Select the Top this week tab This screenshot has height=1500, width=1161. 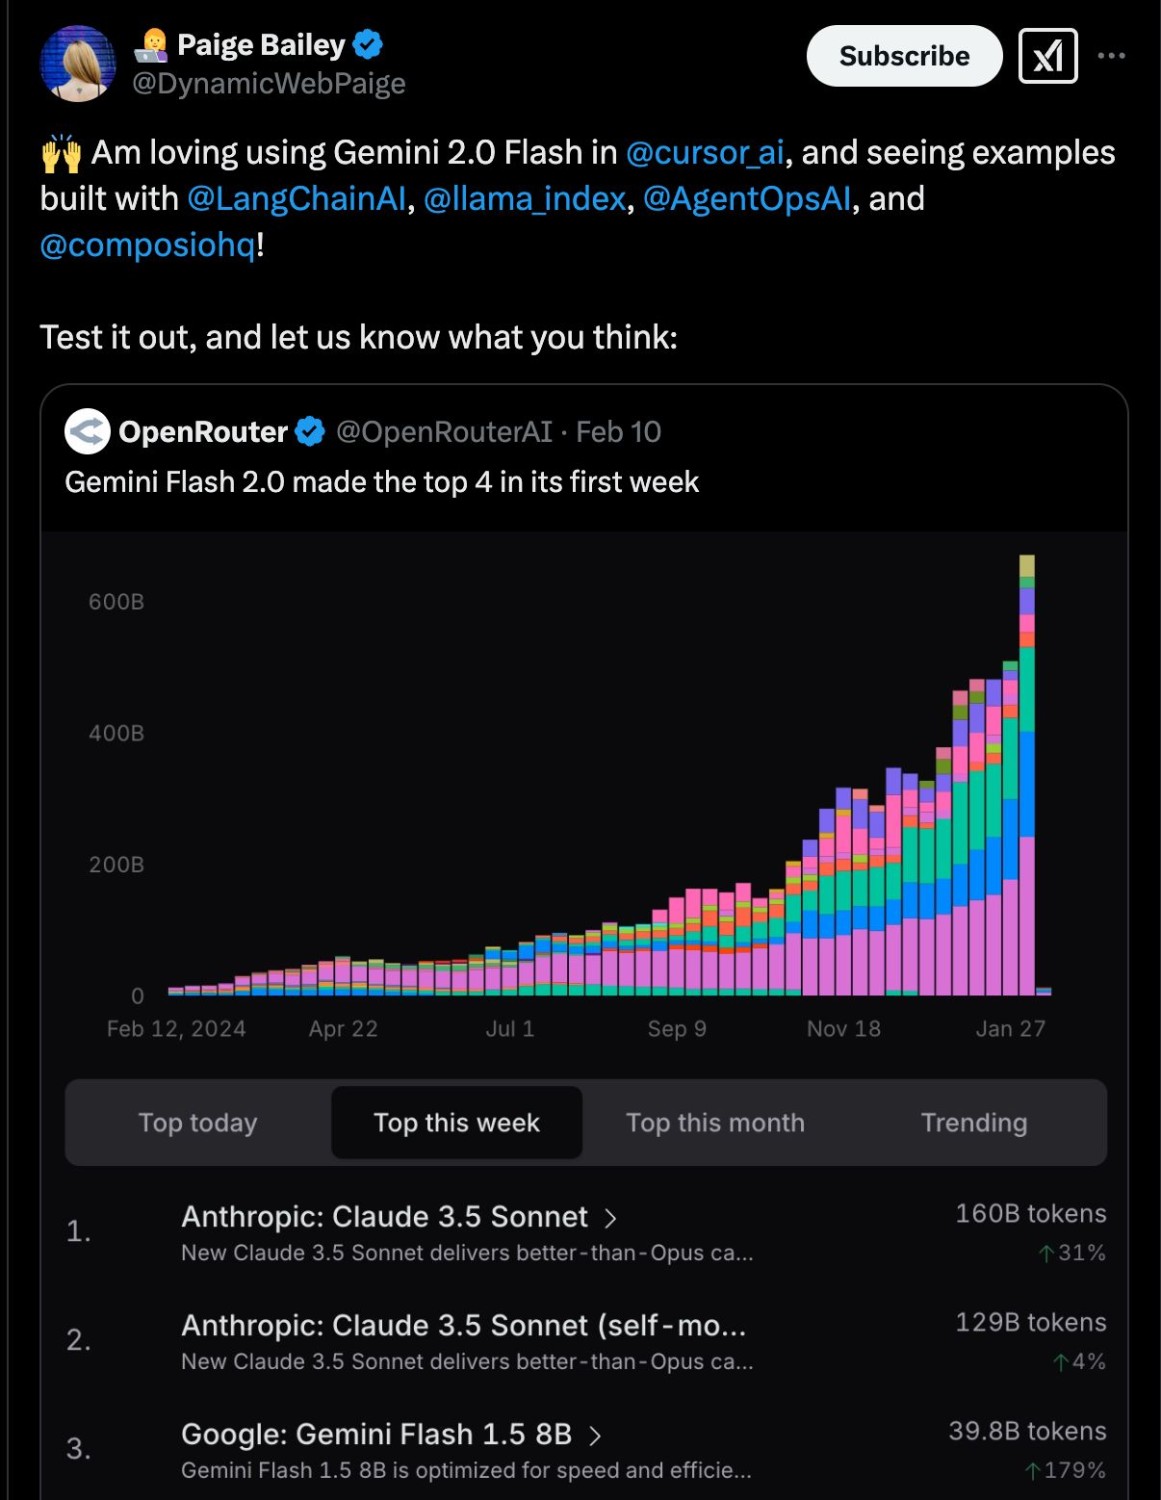click(x=457, y=1123)
